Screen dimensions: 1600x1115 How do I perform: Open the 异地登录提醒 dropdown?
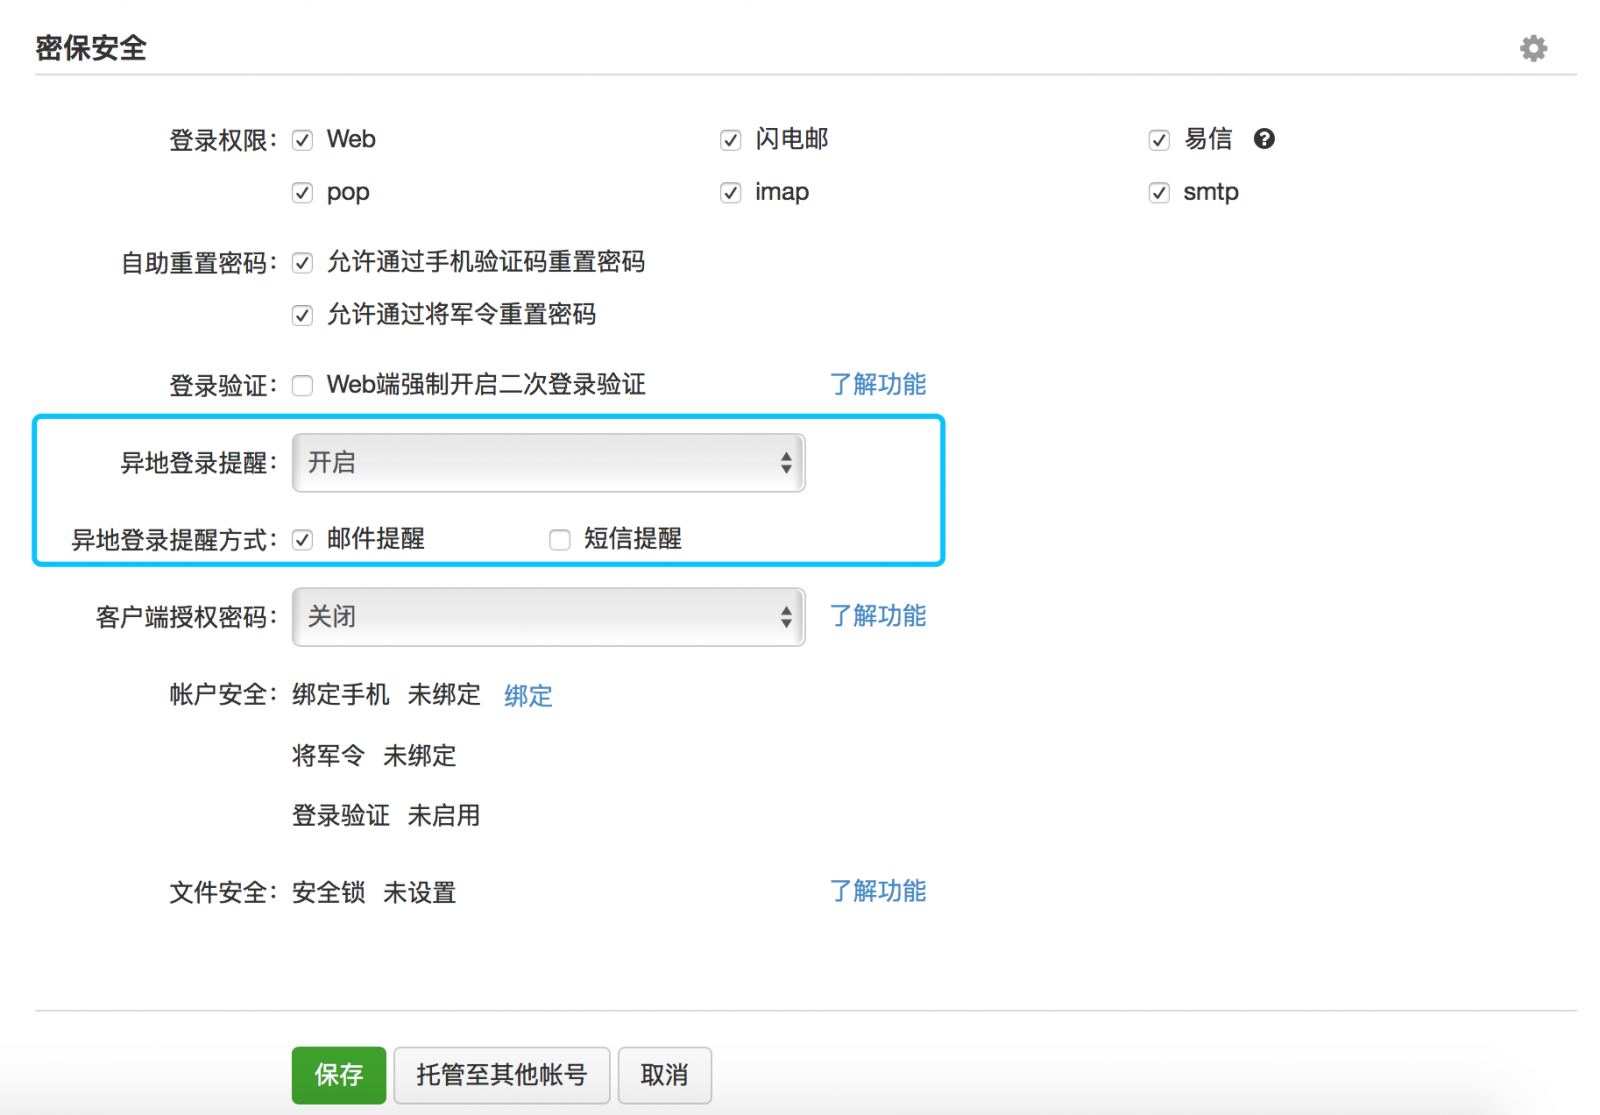pos(548,462)
